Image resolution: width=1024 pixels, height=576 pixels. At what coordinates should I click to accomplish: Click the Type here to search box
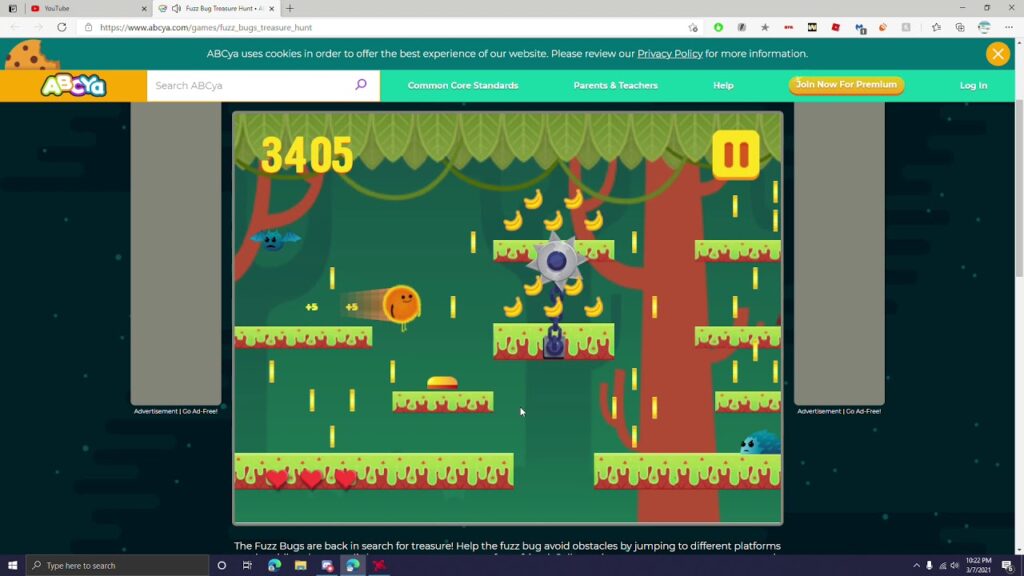click(118, 566)
